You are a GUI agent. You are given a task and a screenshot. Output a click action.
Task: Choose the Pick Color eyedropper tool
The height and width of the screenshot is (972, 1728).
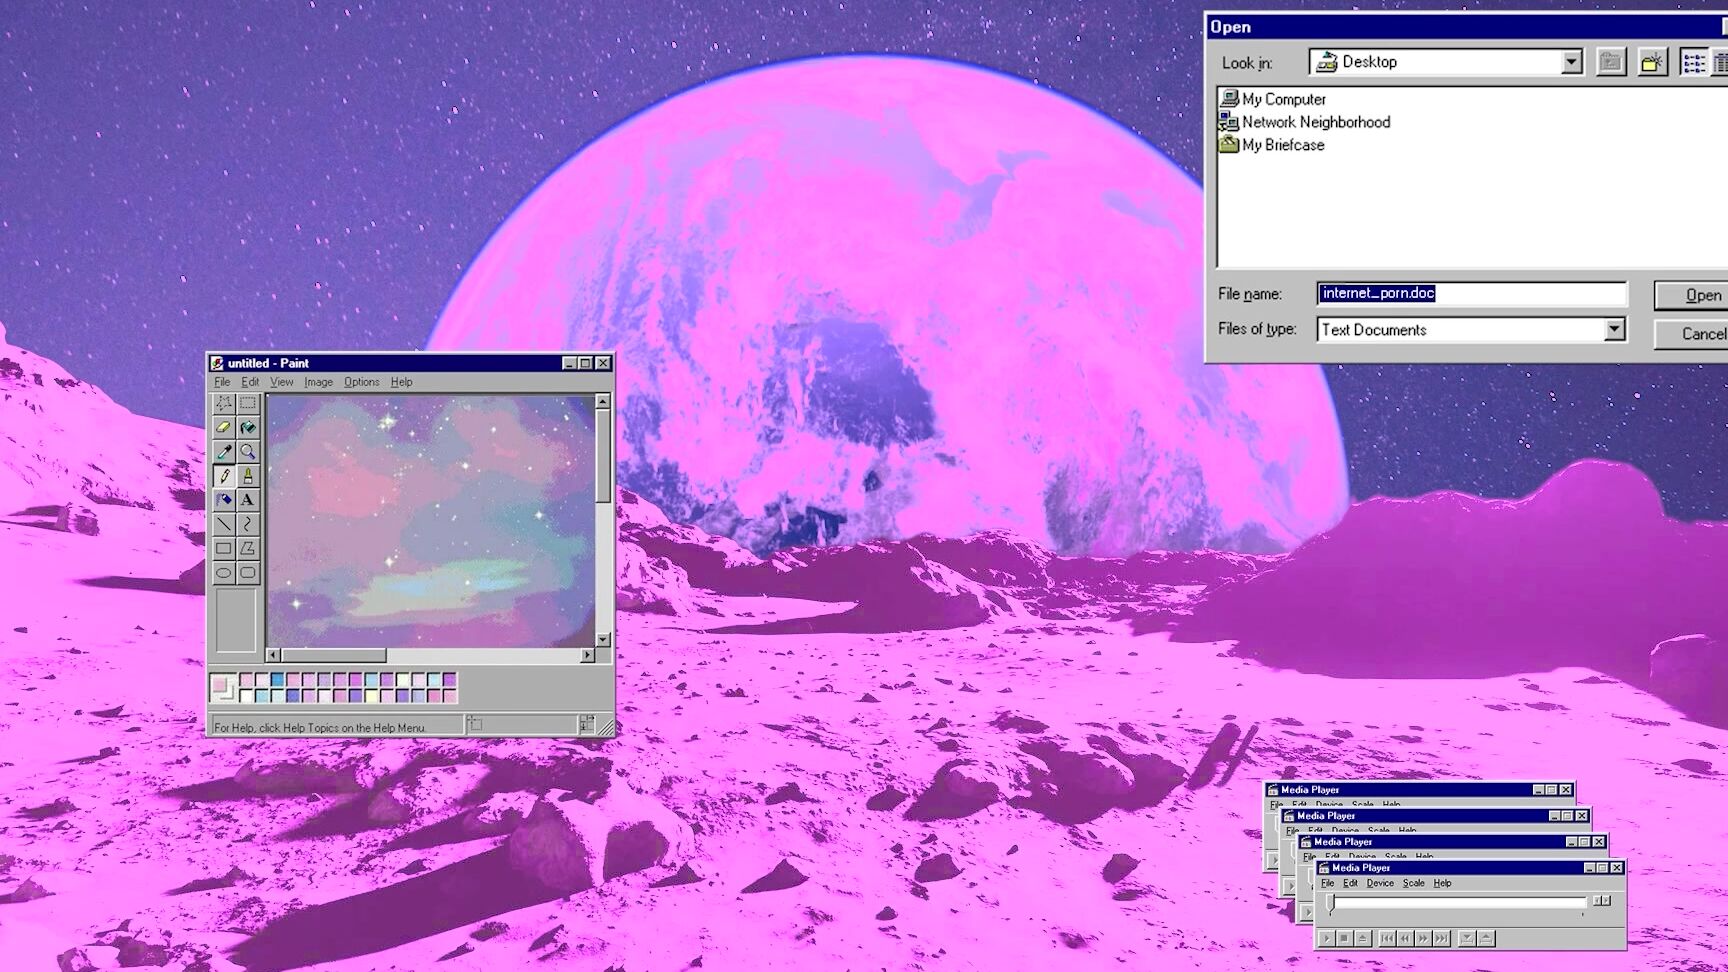coord(224,452)
